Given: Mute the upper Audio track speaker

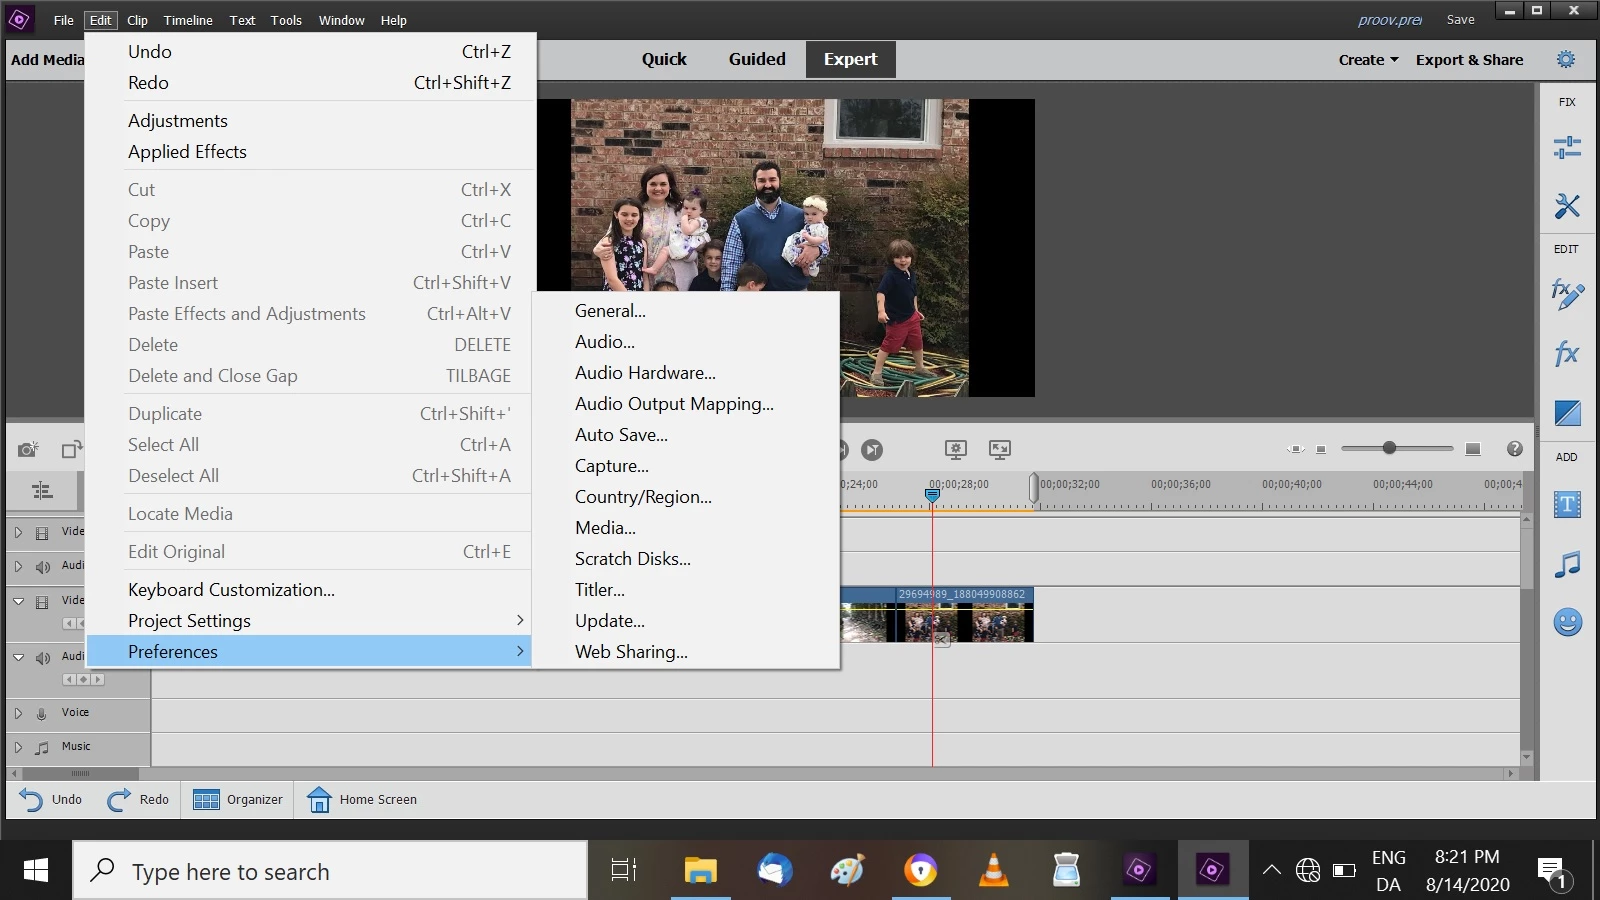Looking at the screenshot, I should (x=42, y=567).
